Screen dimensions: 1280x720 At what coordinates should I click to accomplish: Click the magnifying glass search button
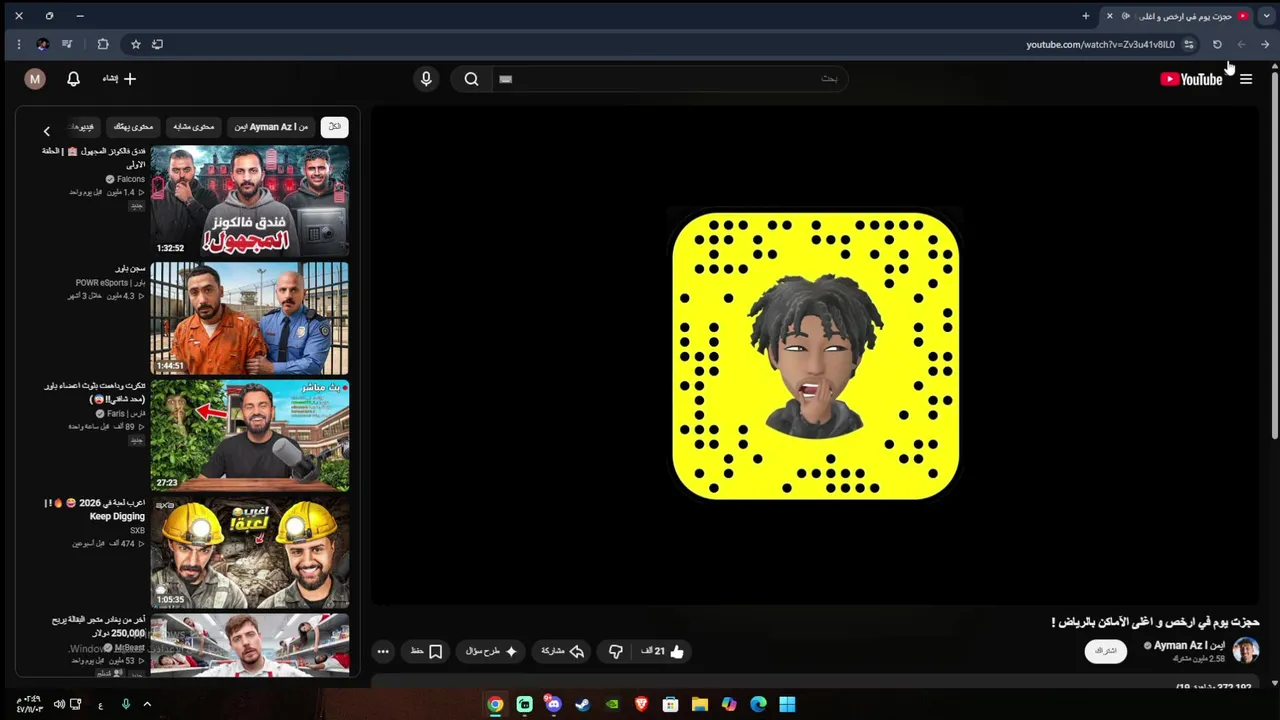471,79
